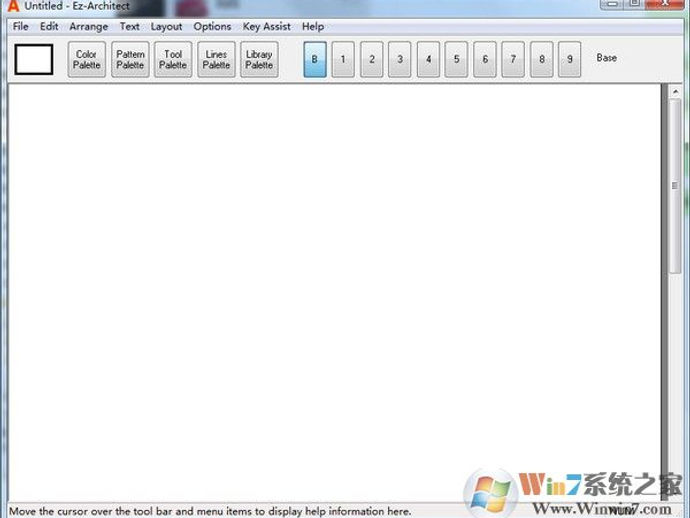690x518 pixels.
Task: Open the Library Palette
Action: [259, 59]
